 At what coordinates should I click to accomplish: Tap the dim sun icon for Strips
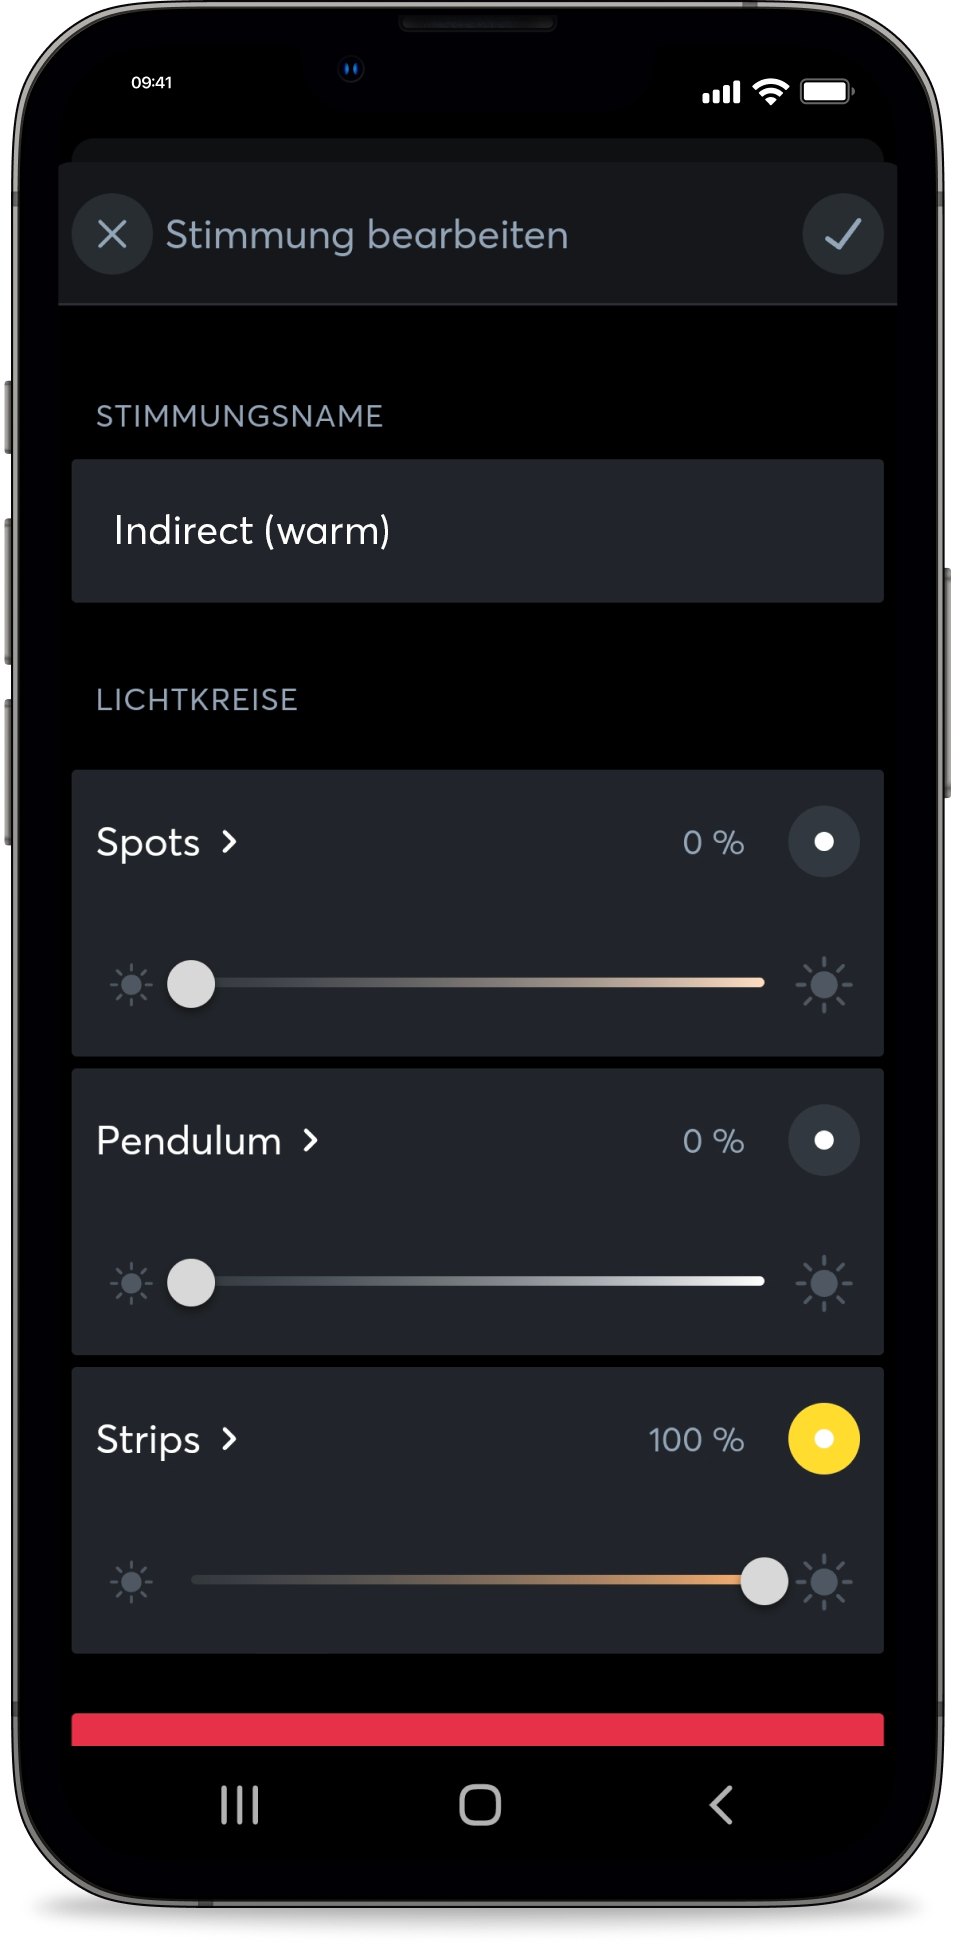click(131, 1582)
